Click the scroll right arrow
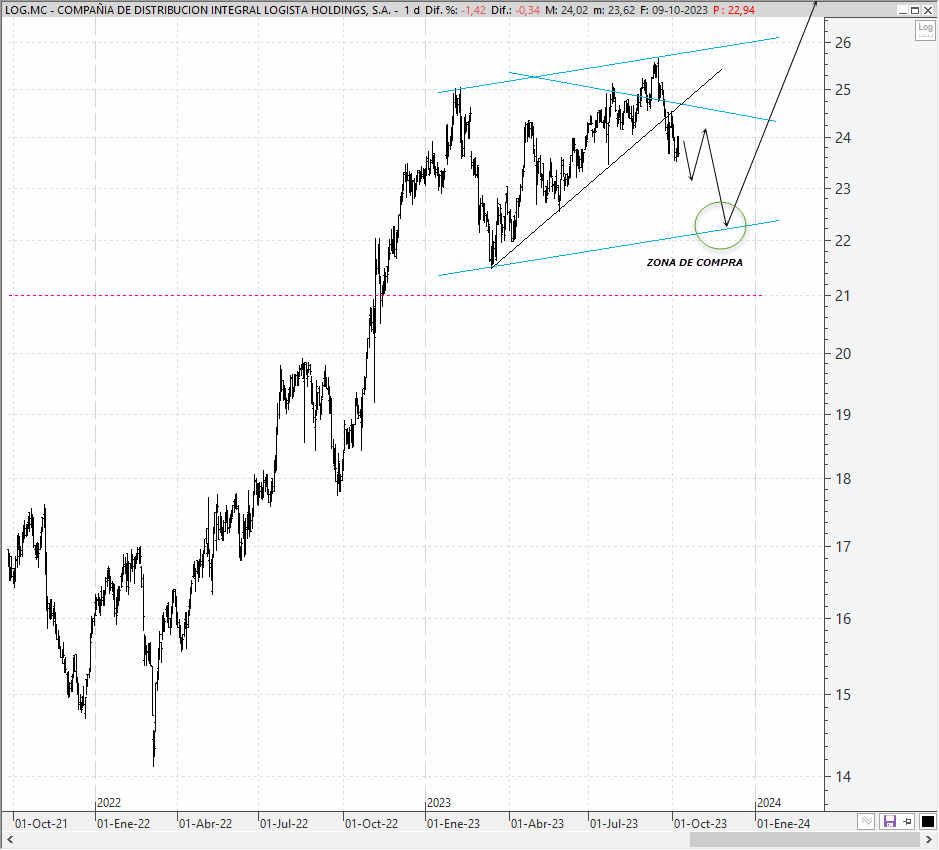 tap(929, 840)
